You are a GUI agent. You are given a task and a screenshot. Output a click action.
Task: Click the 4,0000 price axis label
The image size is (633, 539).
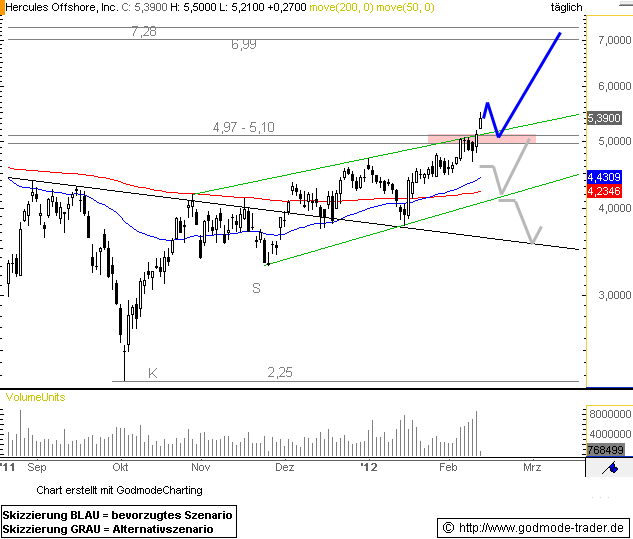pos(614,208)
